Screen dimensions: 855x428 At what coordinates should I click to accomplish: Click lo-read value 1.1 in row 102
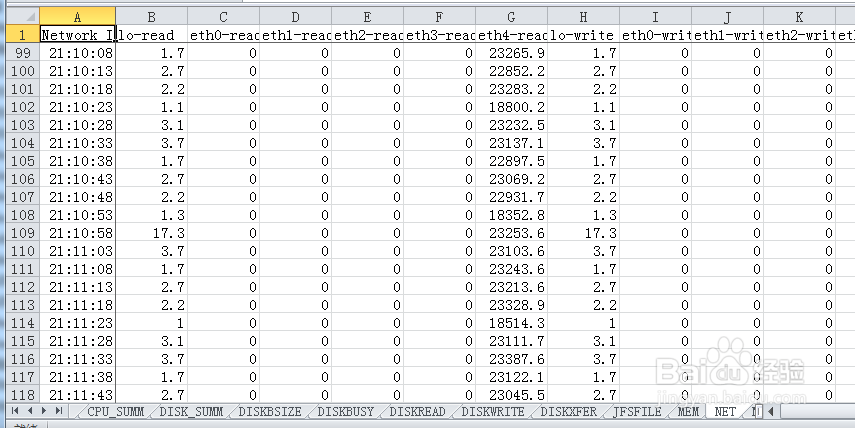click(152, 107)
